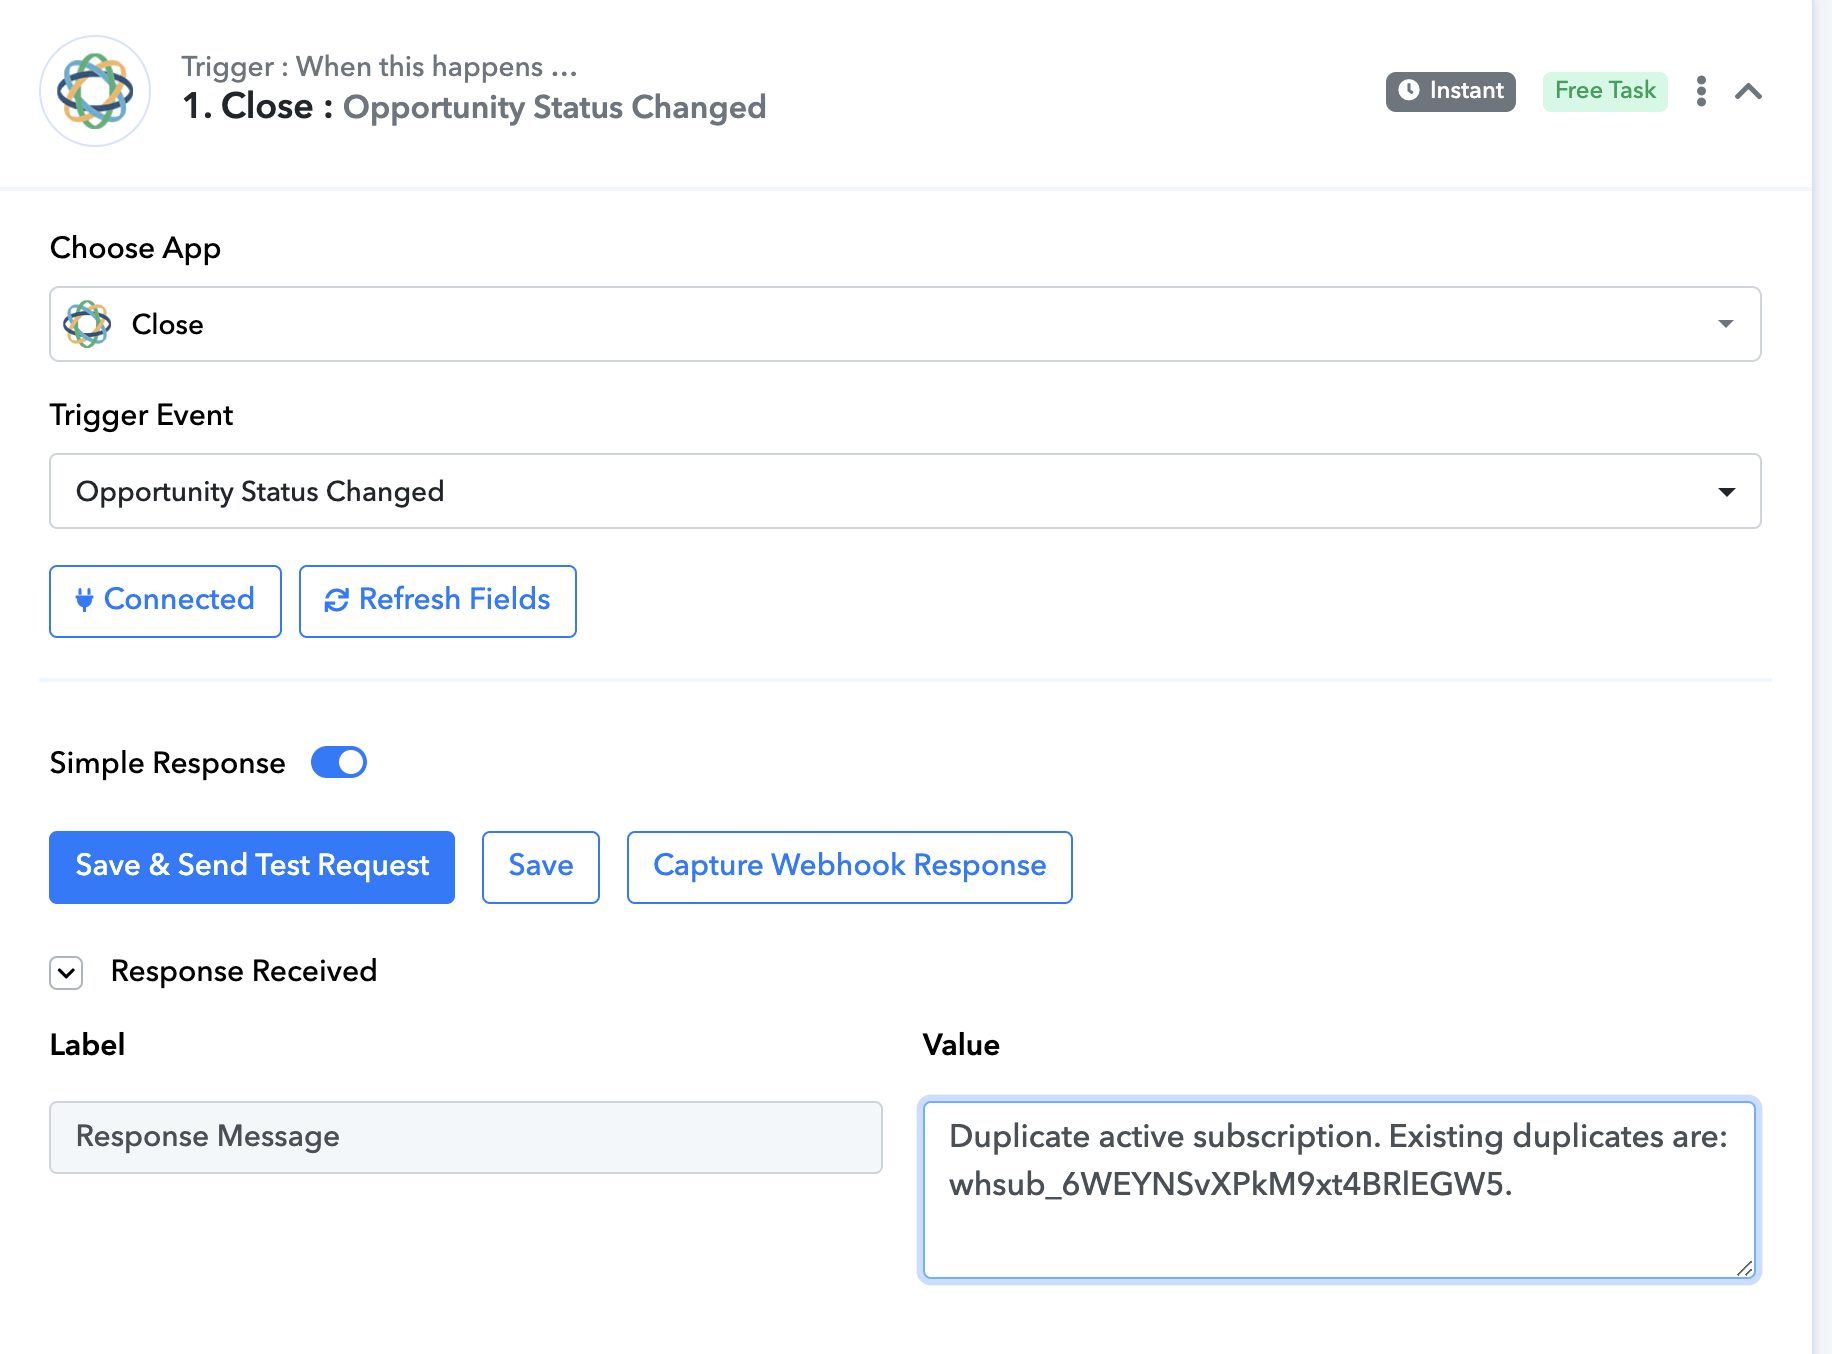
Task: Click Save & Send Test Request
Action: tap(252, 866)
